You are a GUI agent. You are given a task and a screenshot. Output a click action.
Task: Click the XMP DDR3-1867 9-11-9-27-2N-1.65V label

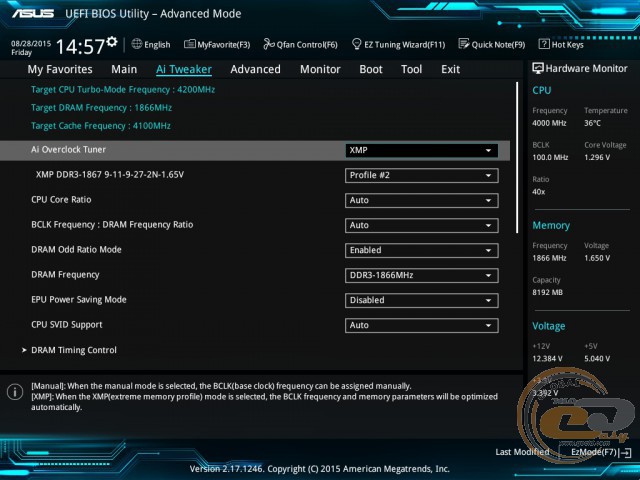point(110,175)
